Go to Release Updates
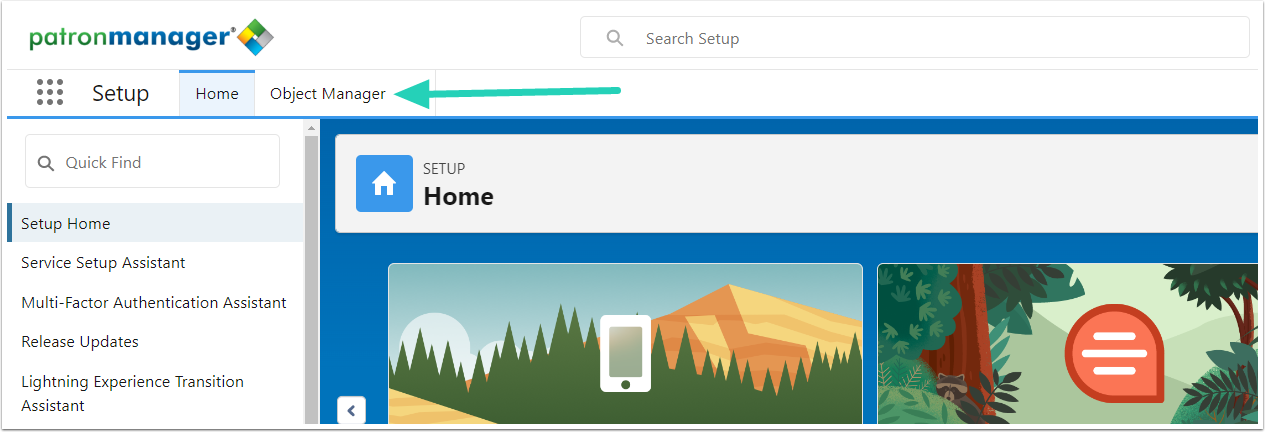Screen dimensions: 1265x432 [x=155, y=342]
